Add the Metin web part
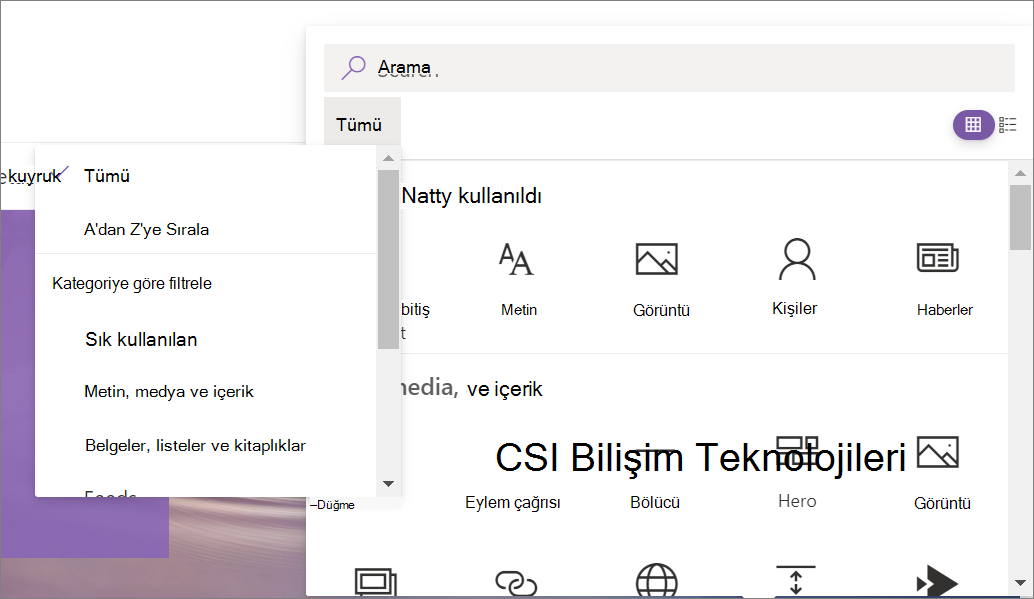The height and width of the screenshot is (599, 1034). [x=518, y=280]
